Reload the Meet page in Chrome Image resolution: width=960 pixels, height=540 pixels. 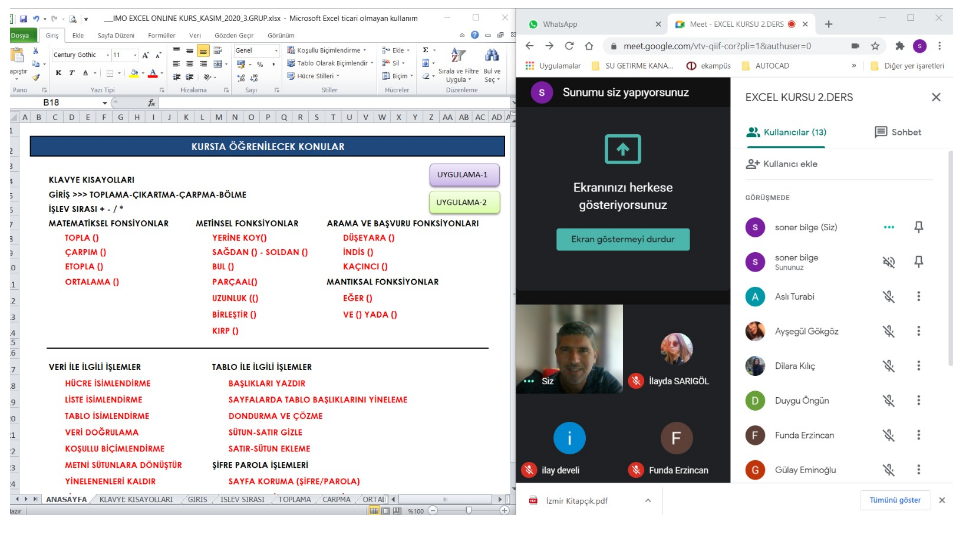(x=569, y=46)
